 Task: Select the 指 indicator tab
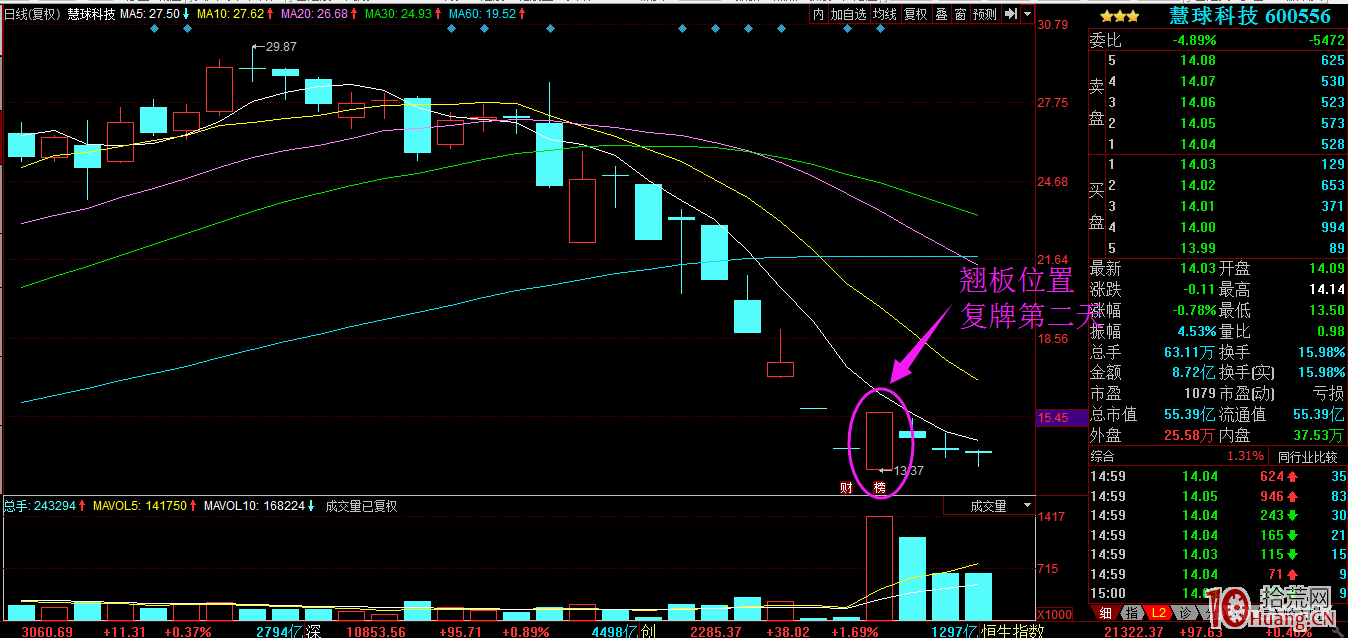[x=1131, y=612]
